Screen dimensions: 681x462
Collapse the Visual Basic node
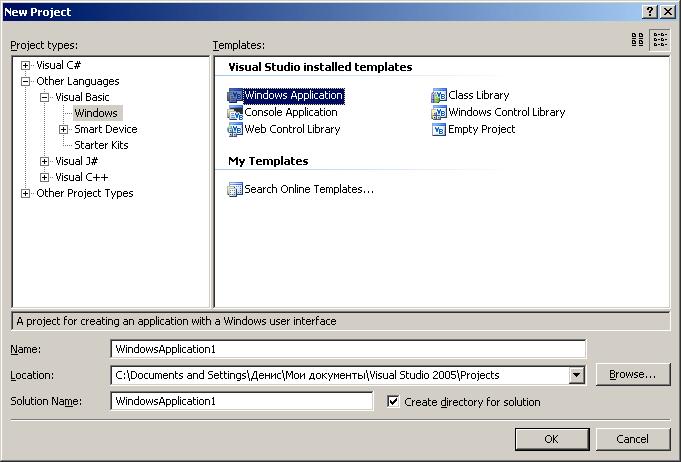tap(44, 98)
